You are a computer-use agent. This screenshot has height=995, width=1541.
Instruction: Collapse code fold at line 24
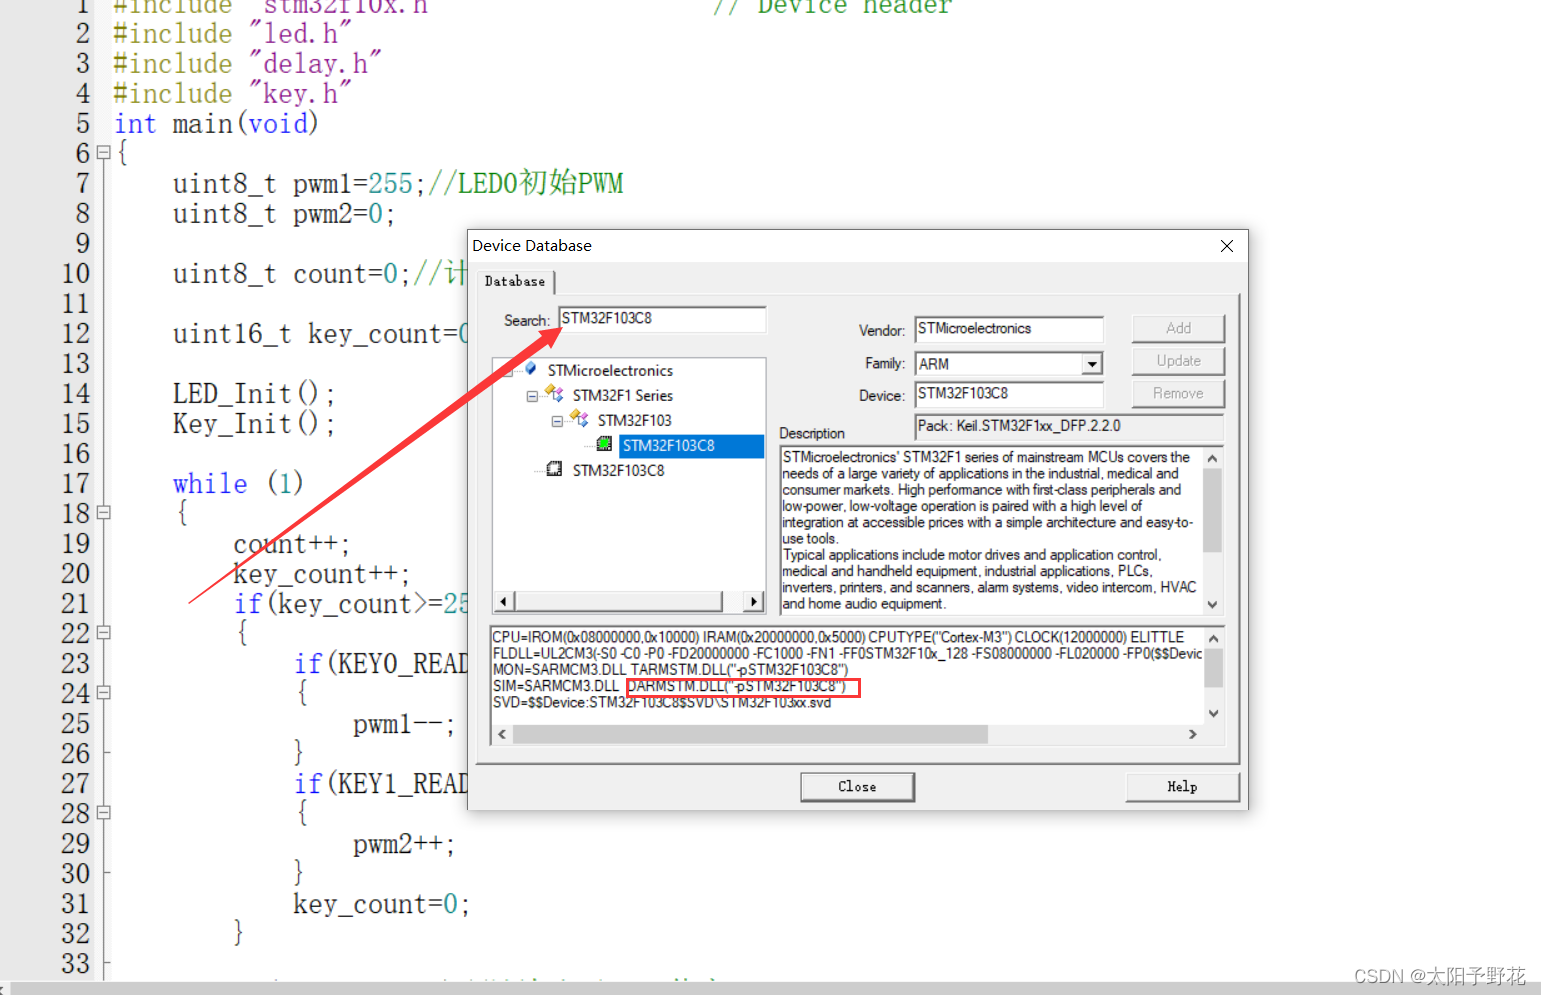click(x=103, y=693)
